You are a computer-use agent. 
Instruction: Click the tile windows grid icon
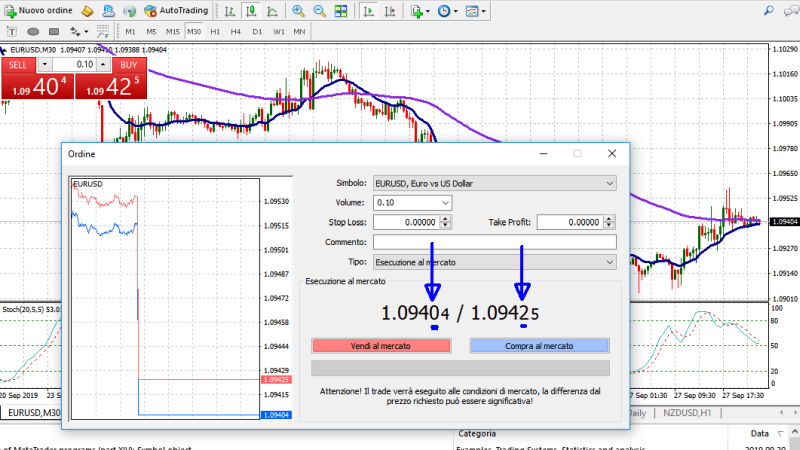[x=342, y=11]
